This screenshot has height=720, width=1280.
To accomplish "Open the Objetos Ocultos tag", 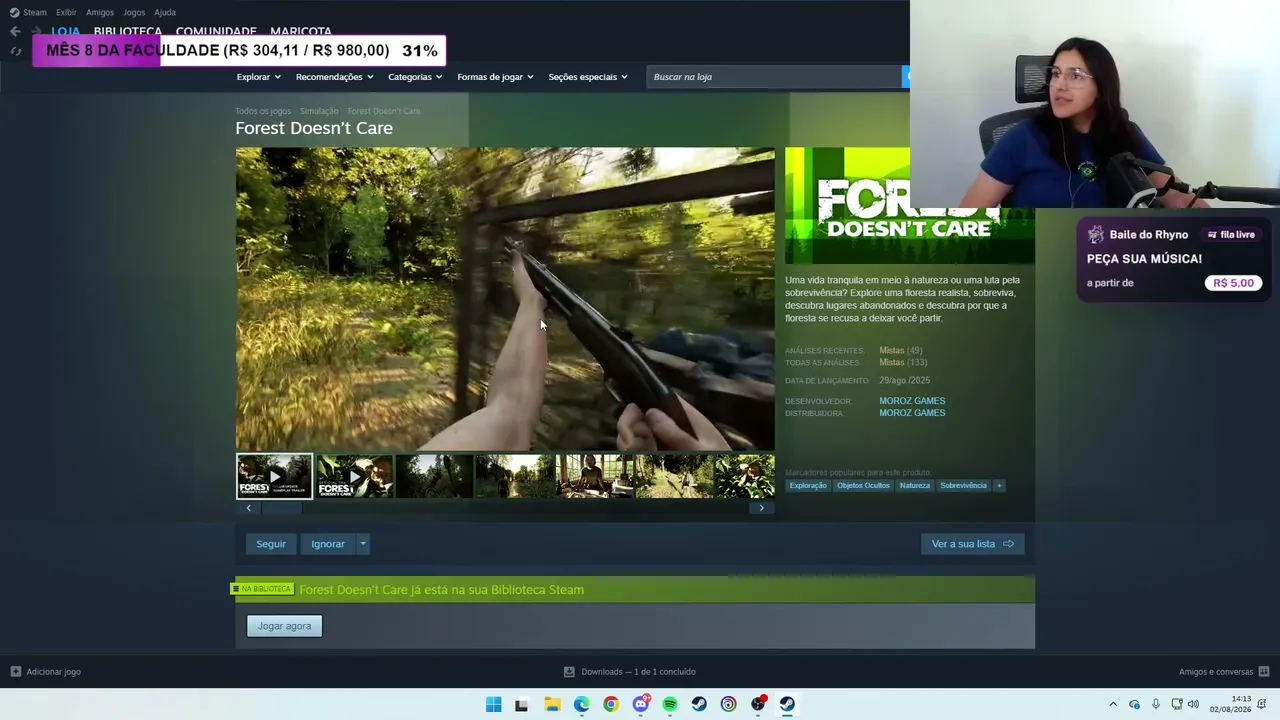I will coord(863,486).
